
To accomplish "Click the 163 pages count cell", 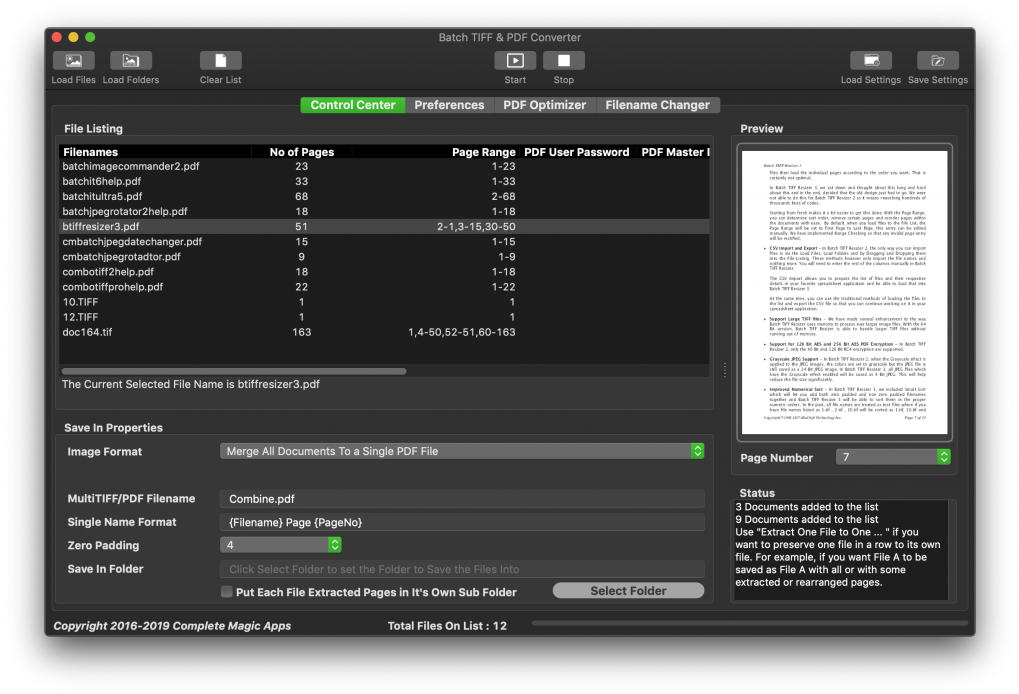I will (x=302, y=332).
